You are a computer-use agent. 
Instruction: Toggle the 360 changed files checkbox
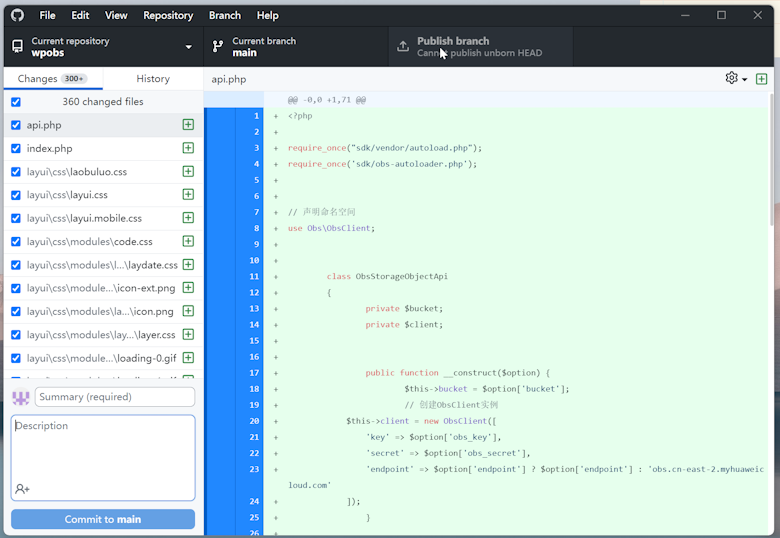click(x=16, y=102)
